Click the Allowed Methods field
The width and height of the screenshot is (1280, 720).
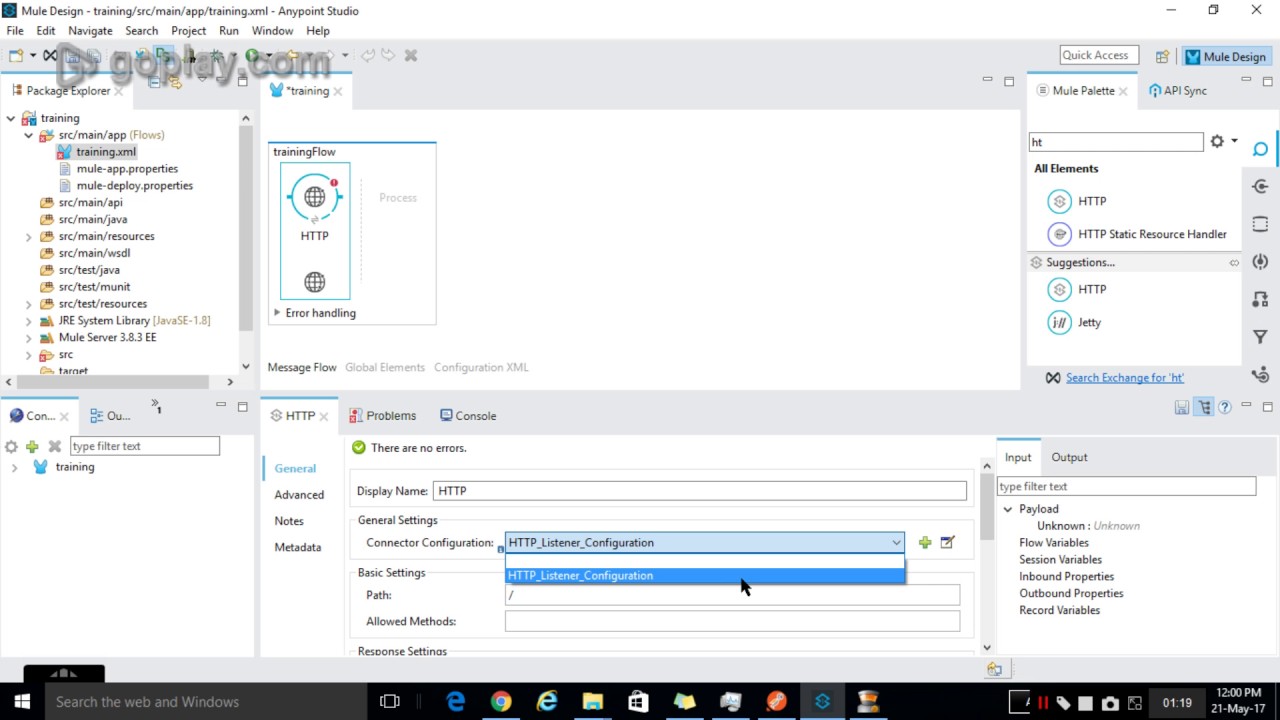click(732, 621)
